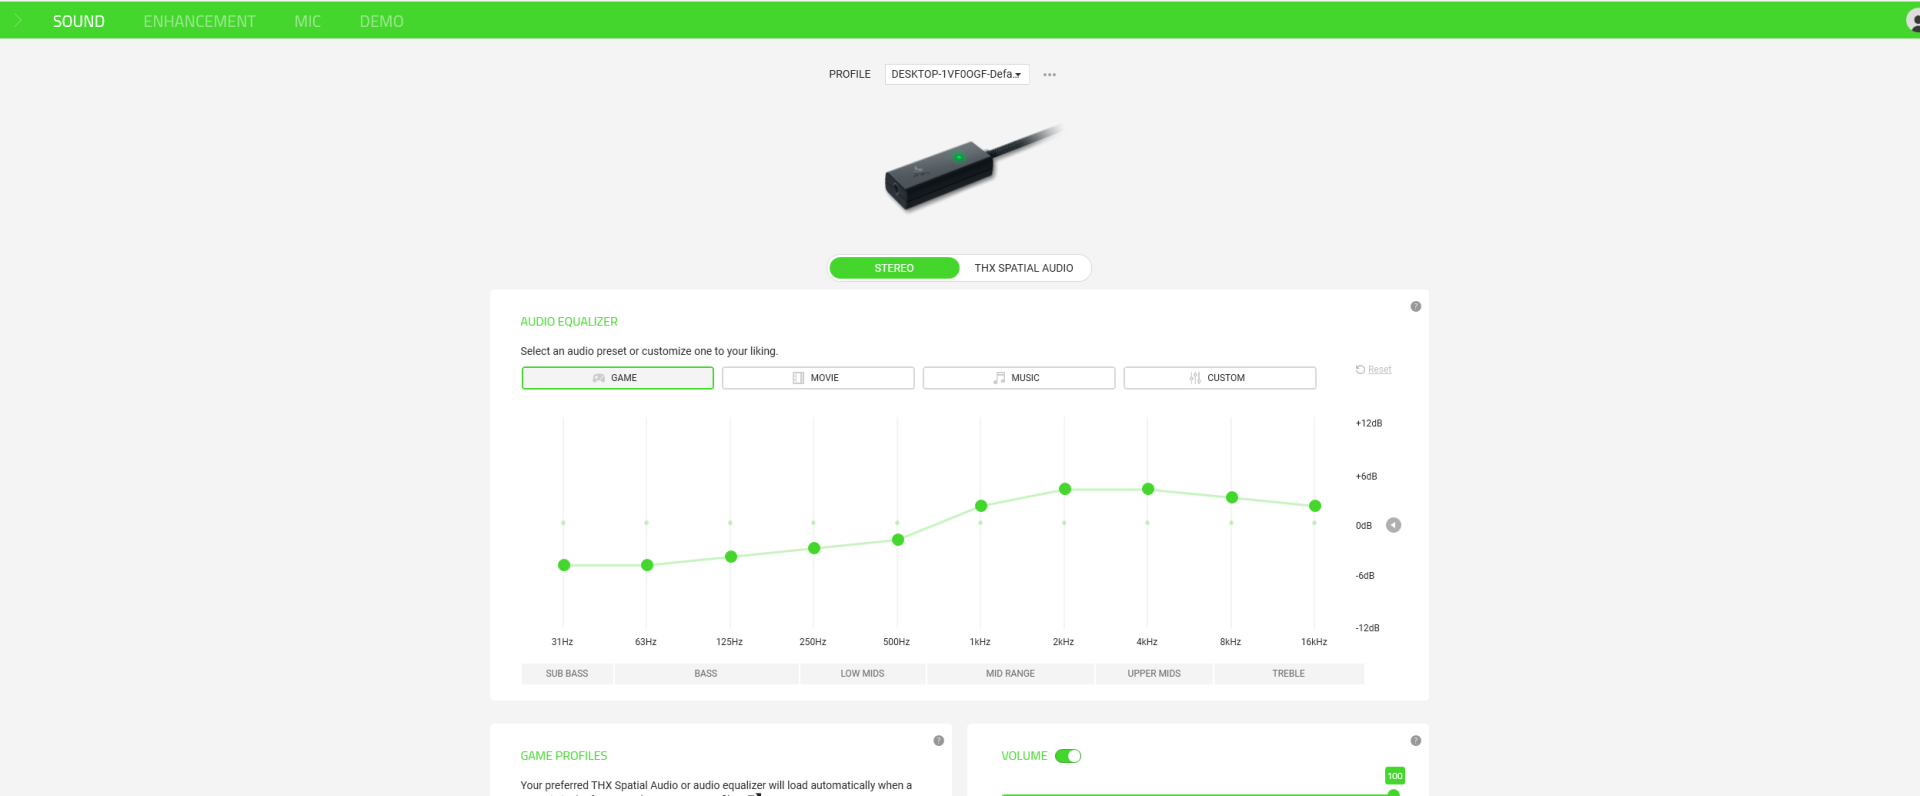Click the arrow icon beside 0dB
This screenshot has height=796, width=1920.
pyautogui.click(x=1393, y=526)
